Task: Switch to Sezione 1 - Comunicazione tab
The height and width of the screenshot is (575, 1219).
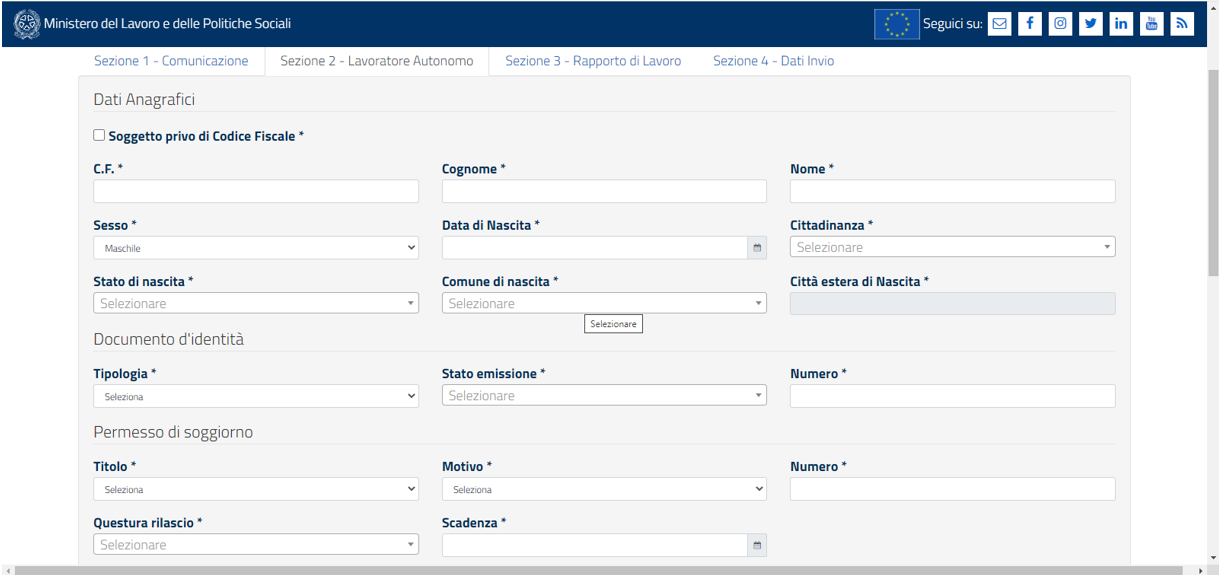Action: [x=171, y=61]
